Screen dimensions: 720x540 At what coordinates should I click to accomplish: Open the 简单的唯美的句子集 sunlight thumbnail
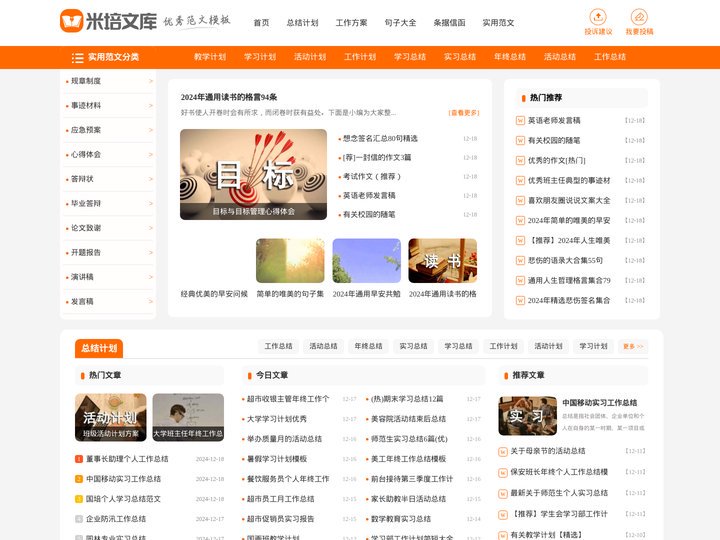[290, 261]
